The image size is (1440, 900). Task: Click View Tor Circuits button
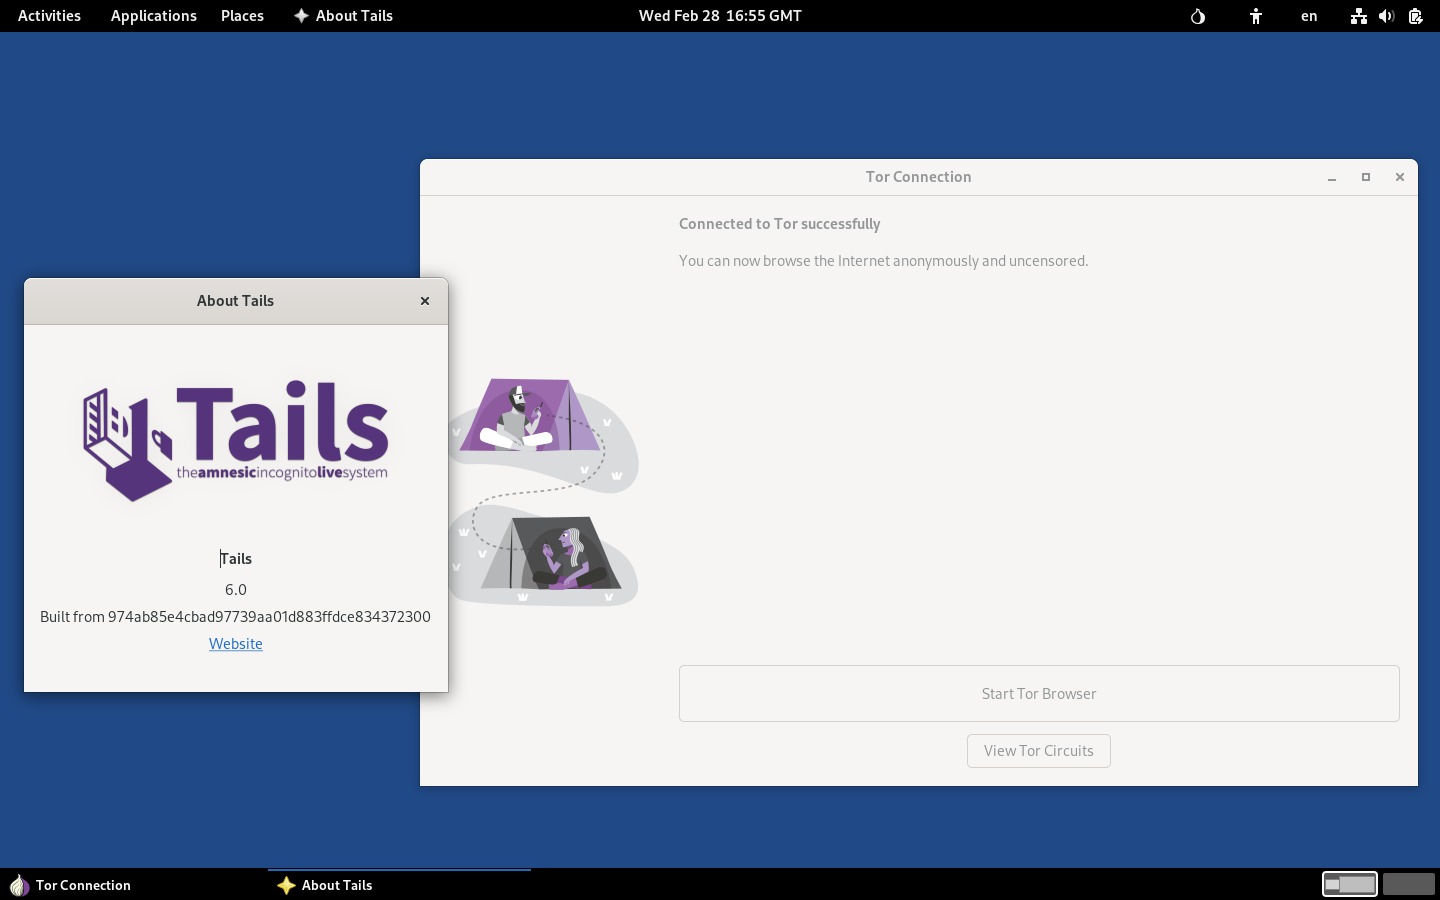pos(1039,751)
